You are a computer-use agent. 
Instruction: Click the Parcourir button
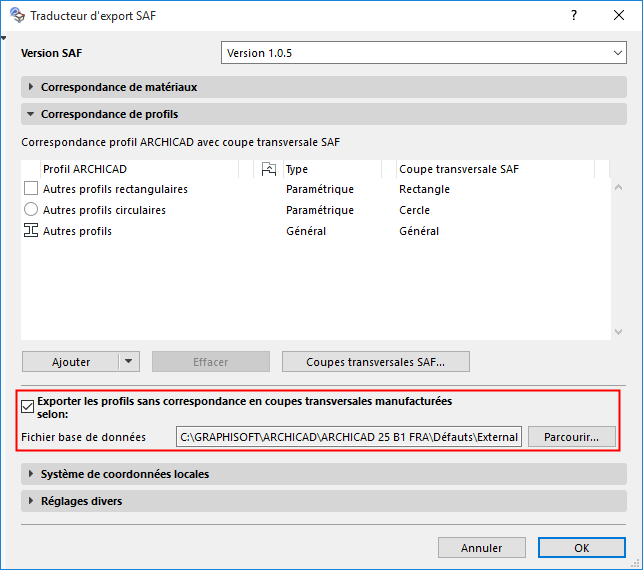(571, 437)
